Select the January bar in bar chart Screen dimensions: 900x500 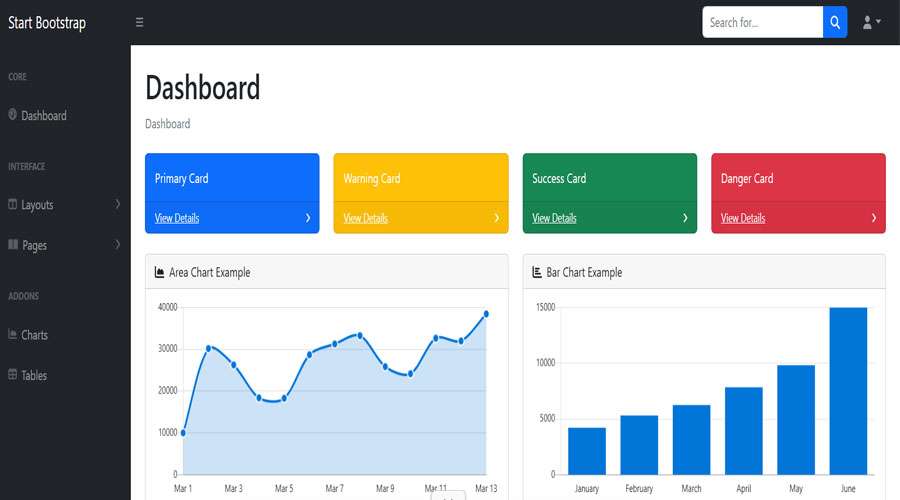click(587, 451)
